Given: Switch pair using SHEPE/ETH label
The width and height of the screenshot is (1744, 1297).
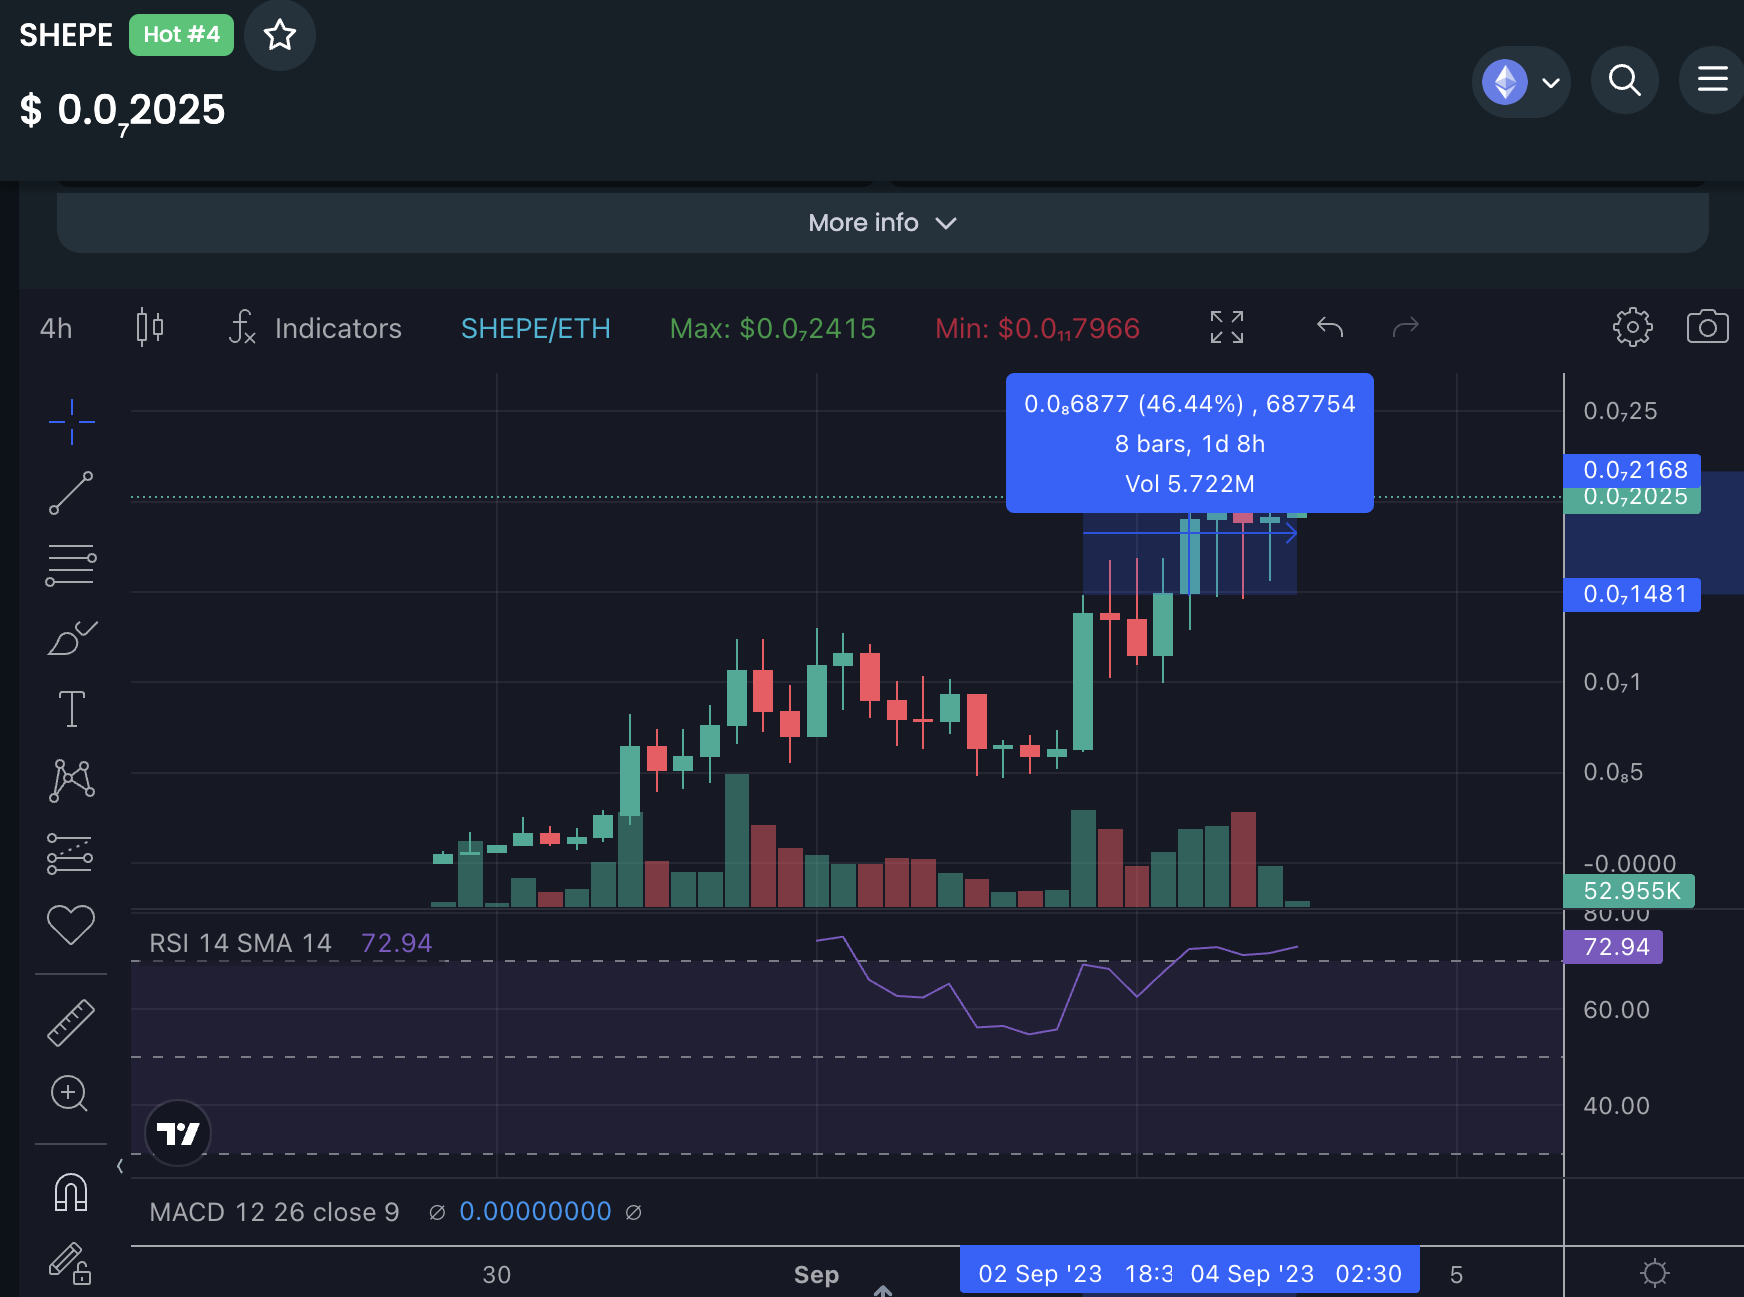Looking at the screenshot, I should (535, 328).
